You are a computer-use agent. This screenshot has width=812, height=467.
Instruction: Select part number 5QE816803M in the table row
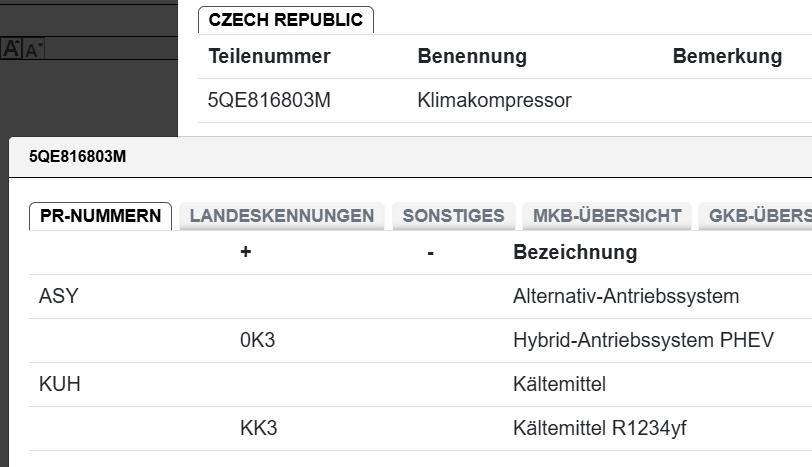[269, 101]
